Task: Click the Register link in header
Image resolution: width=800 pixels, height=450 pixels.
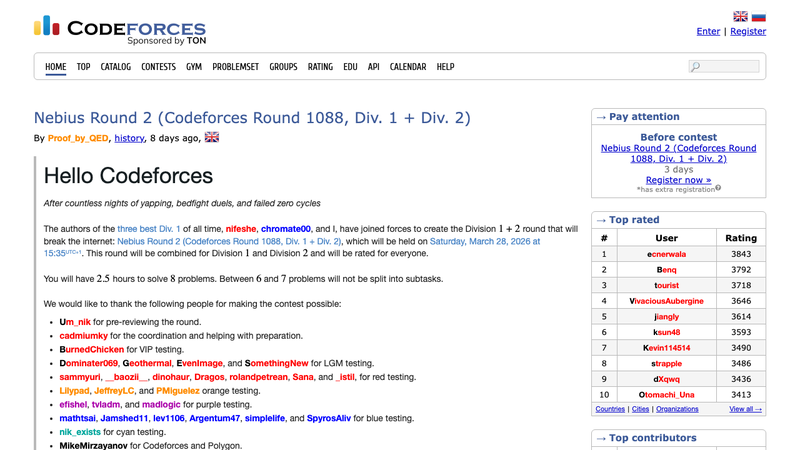Action: point(748,32)
